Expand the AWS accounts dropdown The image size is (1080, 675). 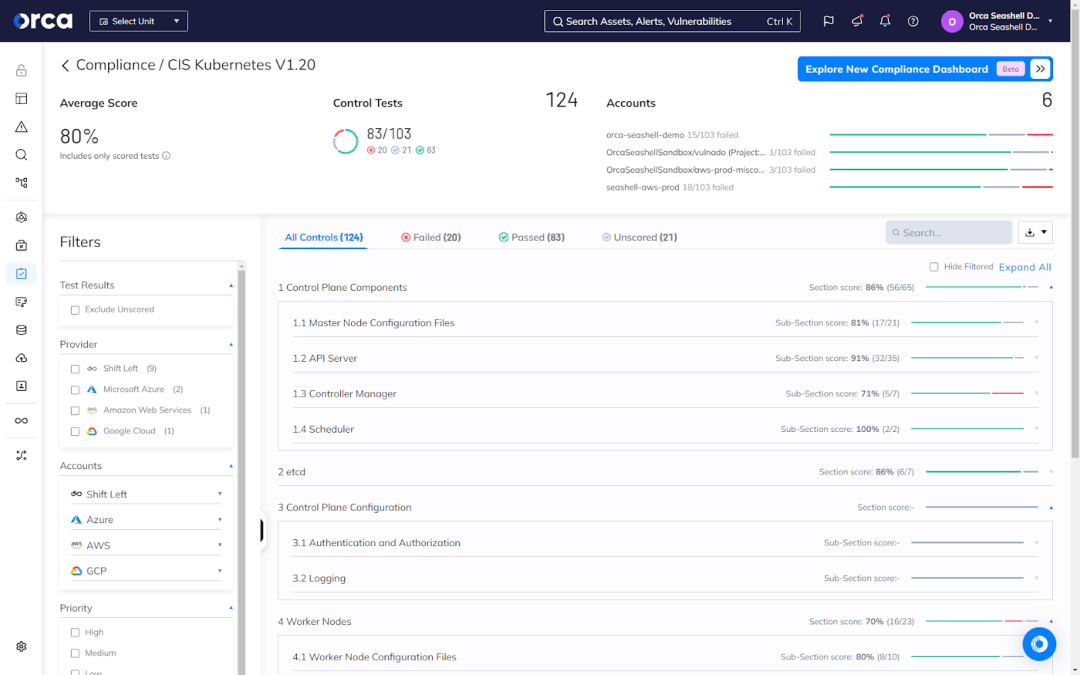(x=146, y=545)
